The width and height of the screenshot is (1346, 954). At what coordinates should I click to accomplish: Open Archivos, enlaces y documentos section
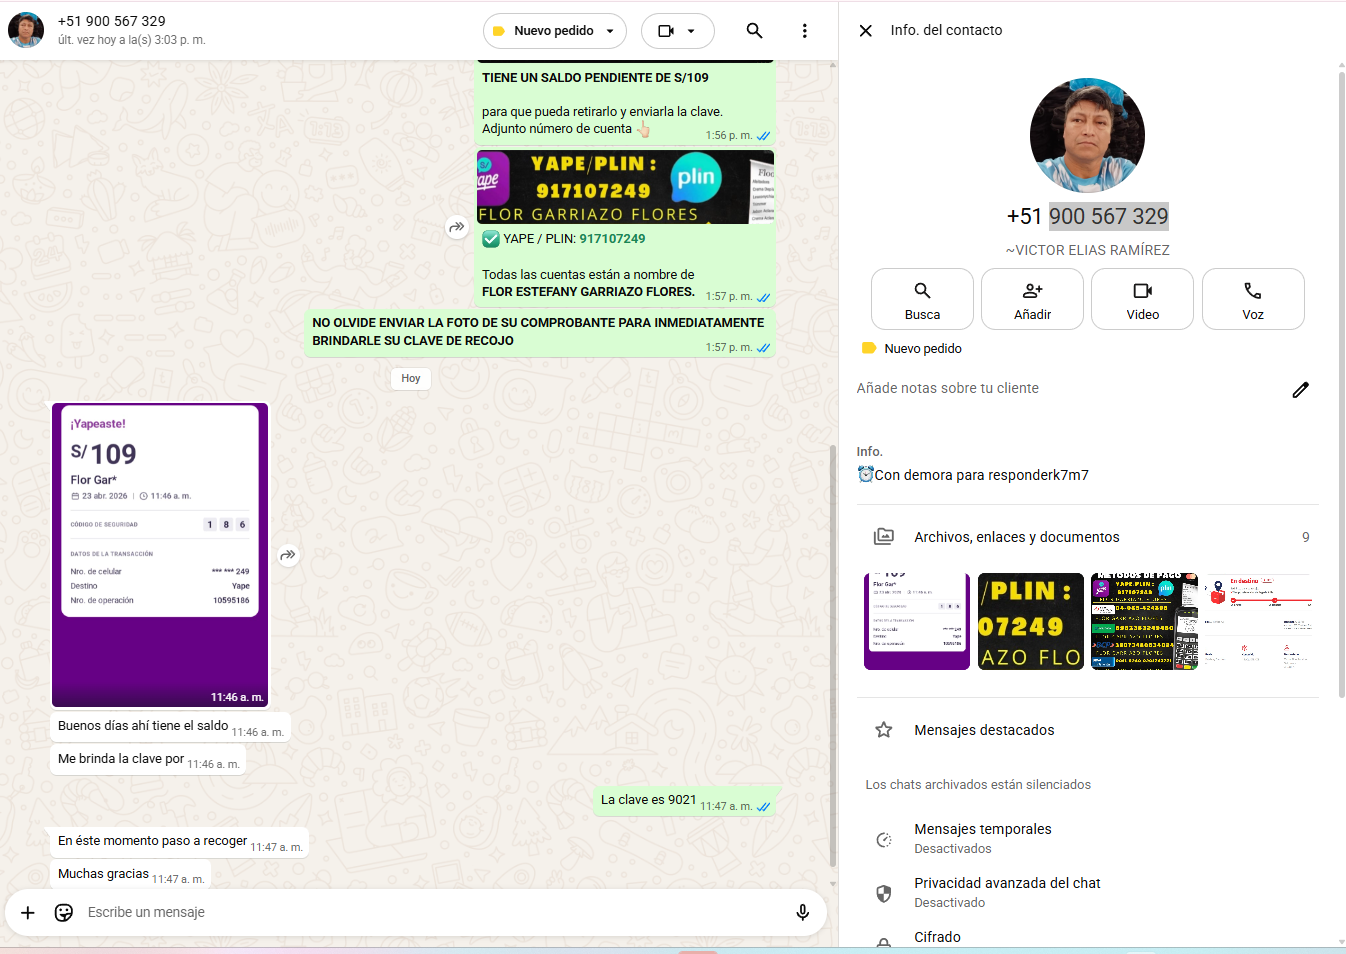coord(1016,537)
